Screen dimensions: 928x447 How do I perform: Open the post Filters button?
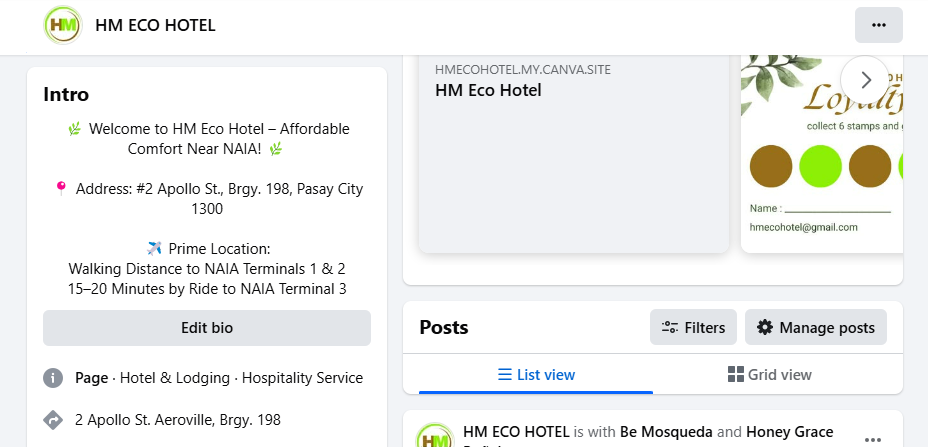pyautogui.click(x=694, y=327)
